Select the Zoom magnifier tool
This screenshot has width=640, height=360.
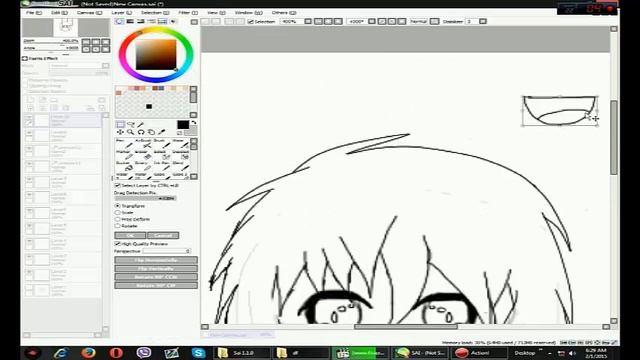coord(131,132)
